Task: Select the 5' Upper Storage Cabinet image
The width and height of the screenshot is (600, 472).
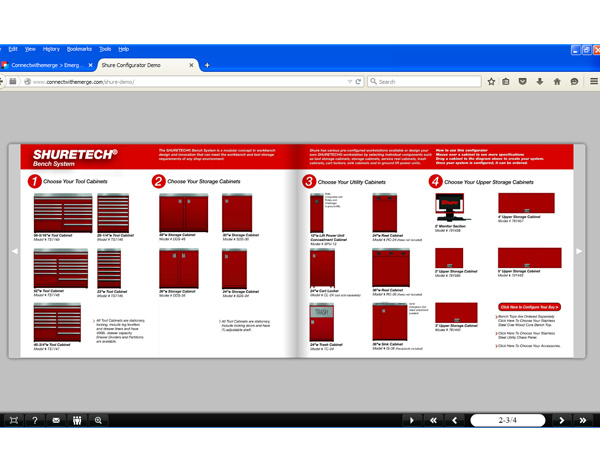Action: click(530, 258)
